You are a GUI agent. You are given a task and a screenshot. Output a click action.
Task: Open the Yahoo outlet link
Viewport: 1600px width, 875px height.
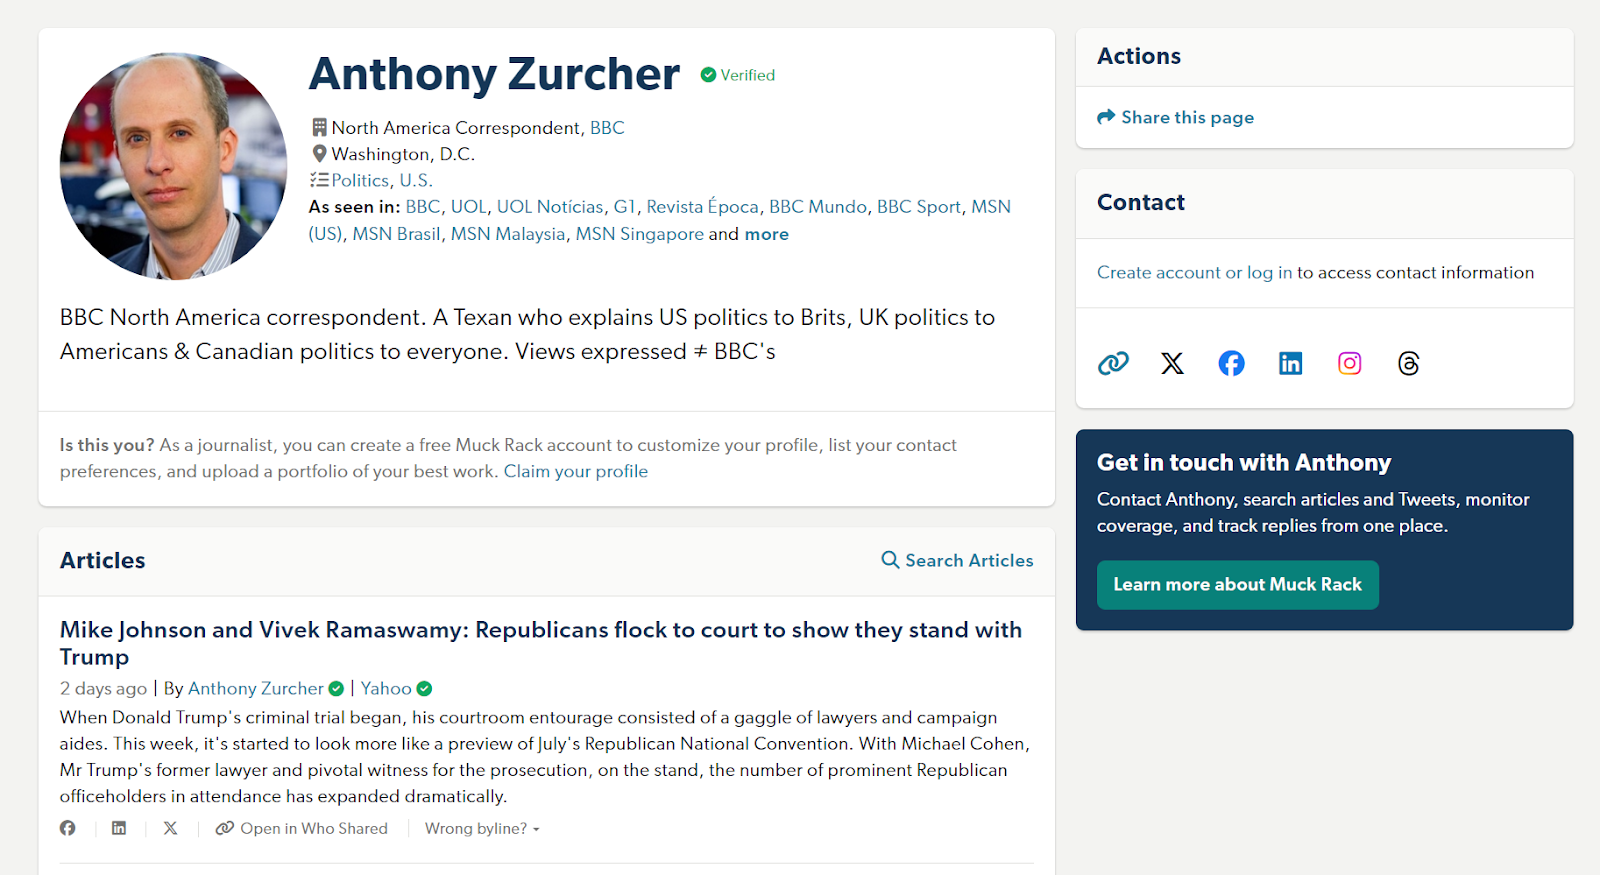click(x=386, y=688)
